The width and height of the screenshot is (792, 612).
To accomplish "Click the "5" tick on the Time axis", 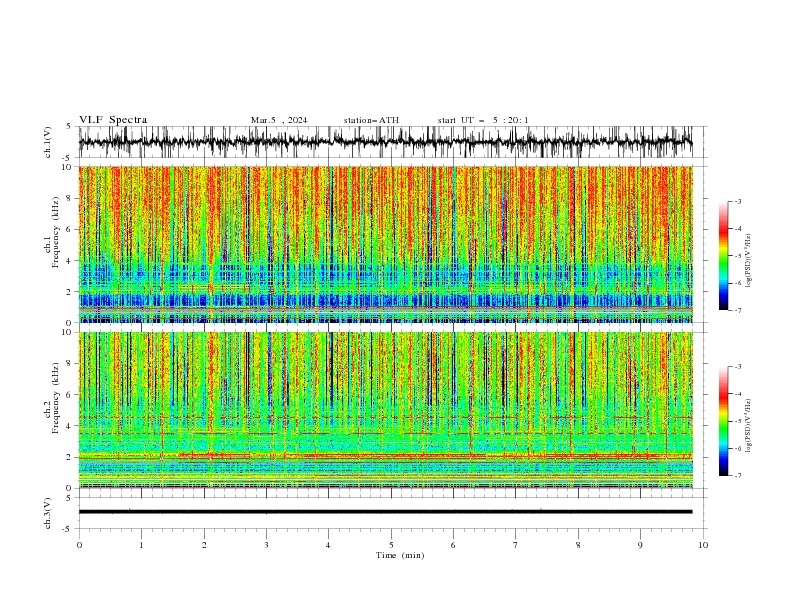I will (391, 545).
